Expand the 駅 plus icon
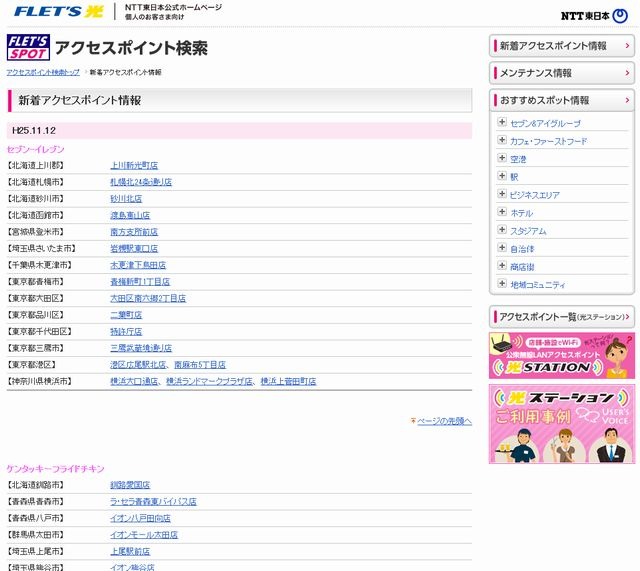 (502, 176)
